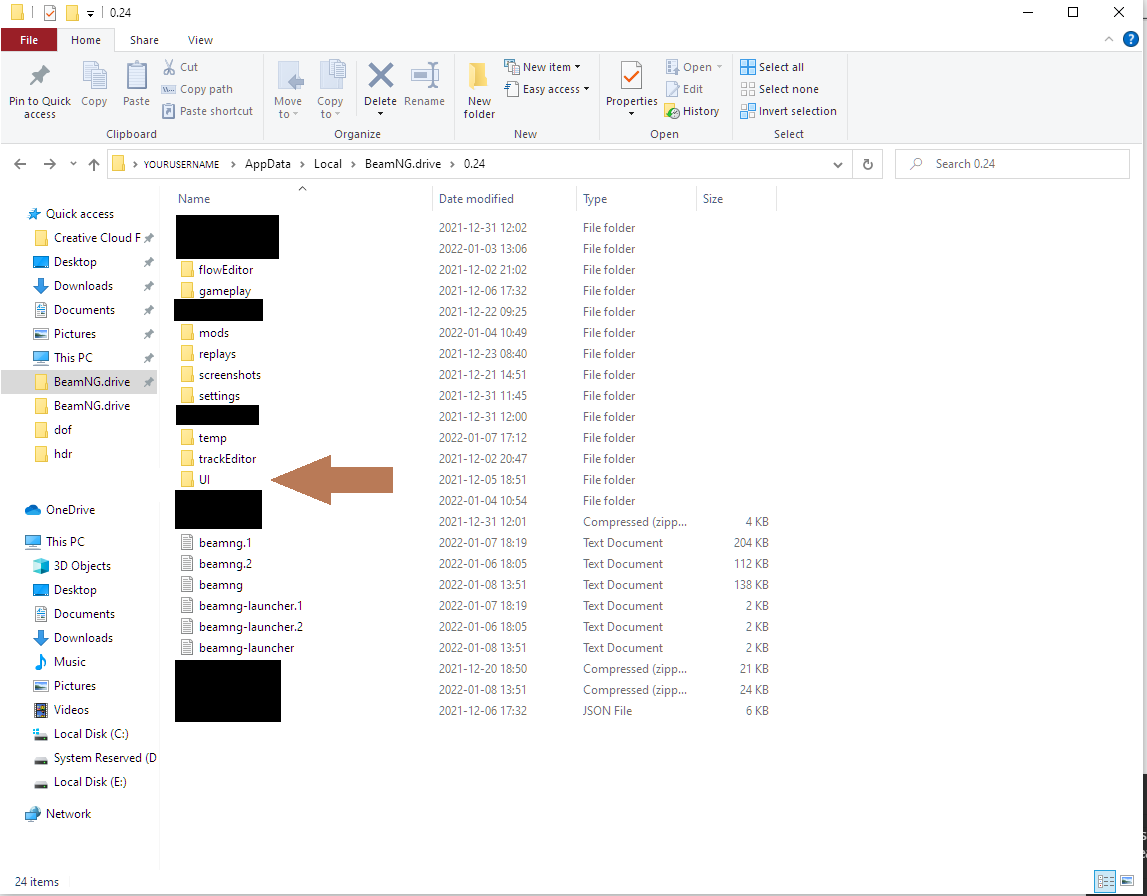Click the Copy ribbon icon

[94, 85]
